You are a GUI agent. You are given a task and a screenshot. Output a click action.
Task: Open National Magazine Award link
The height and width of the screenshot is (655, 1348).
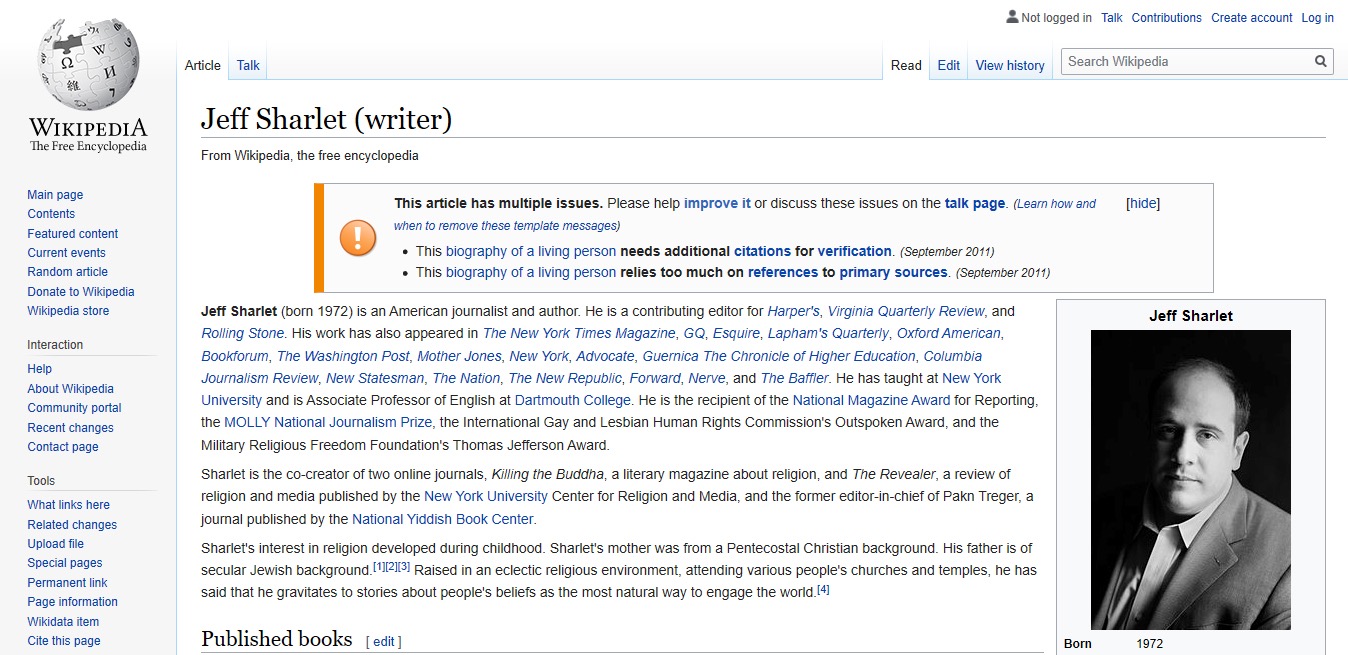pyautogui.click(x=871, y=400)
